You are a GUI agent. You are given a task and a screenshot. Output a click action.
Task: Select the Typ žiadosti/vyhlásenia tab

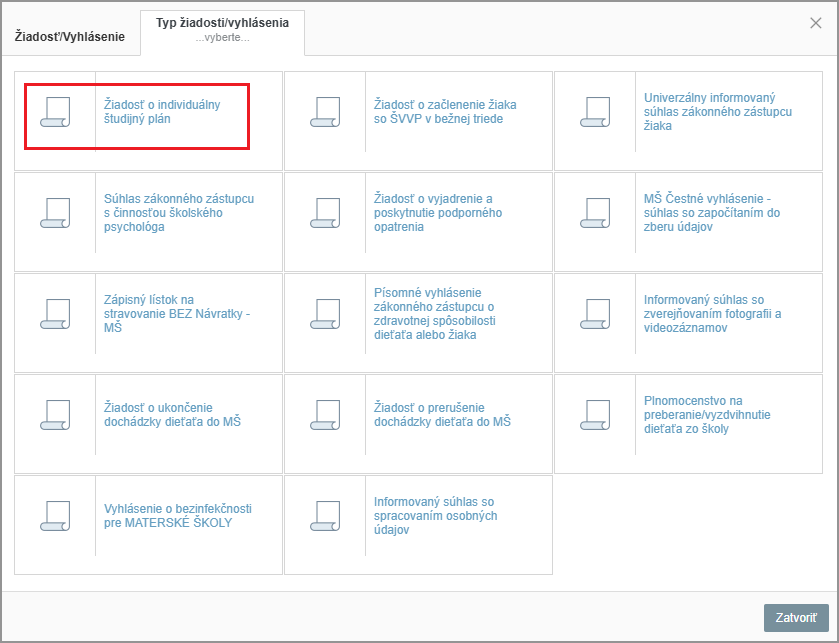tap(222, 29)
